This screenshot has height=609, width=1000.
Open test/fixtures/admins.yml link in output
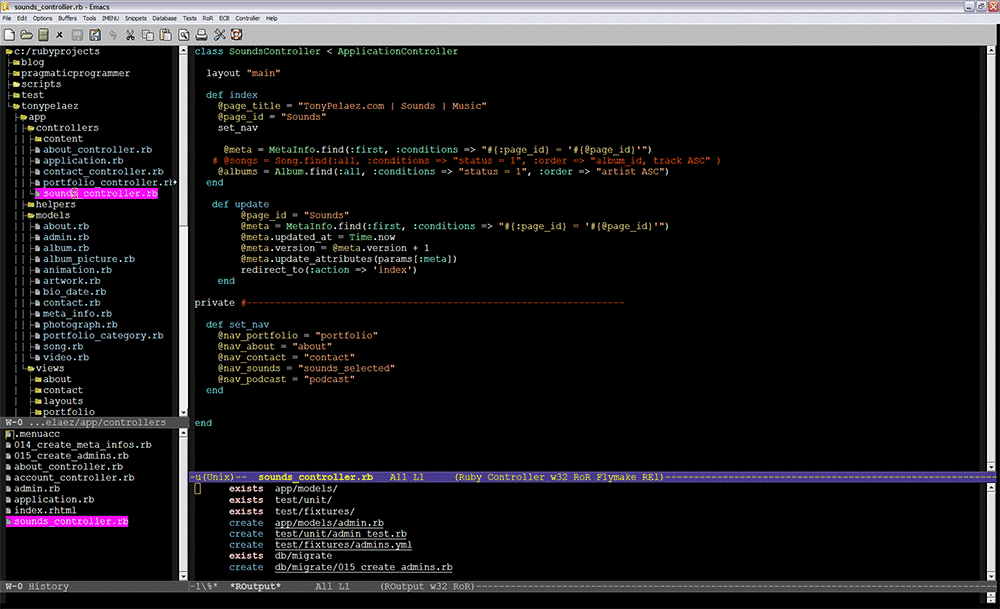click(x=343, y=545)
